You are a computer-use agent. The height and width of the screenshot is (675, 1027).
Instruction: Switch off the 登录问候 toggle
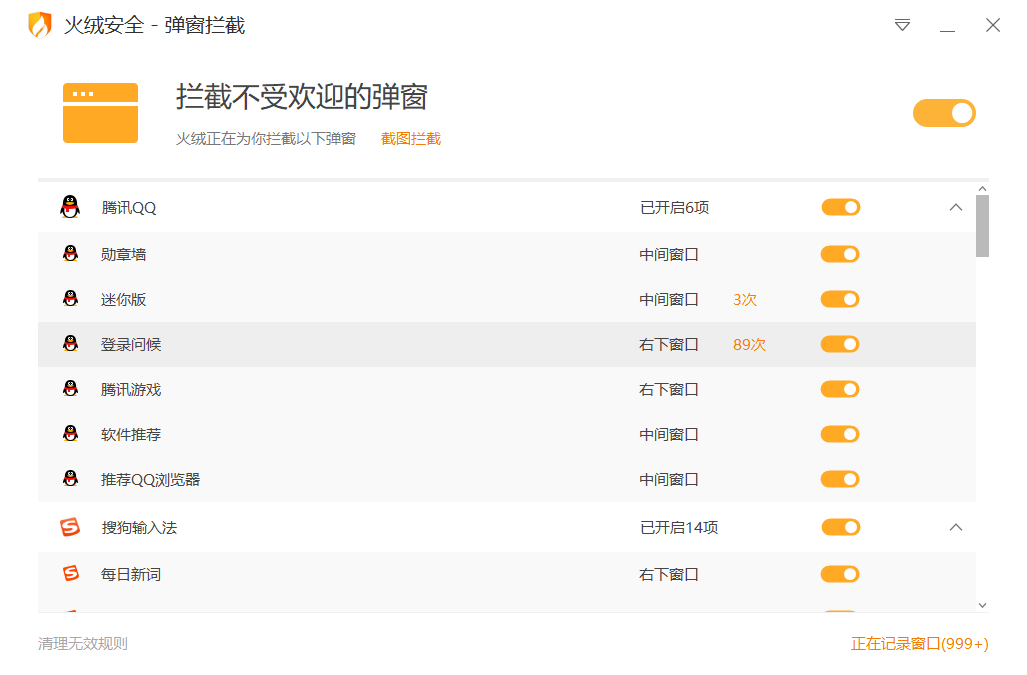point(840,344)
